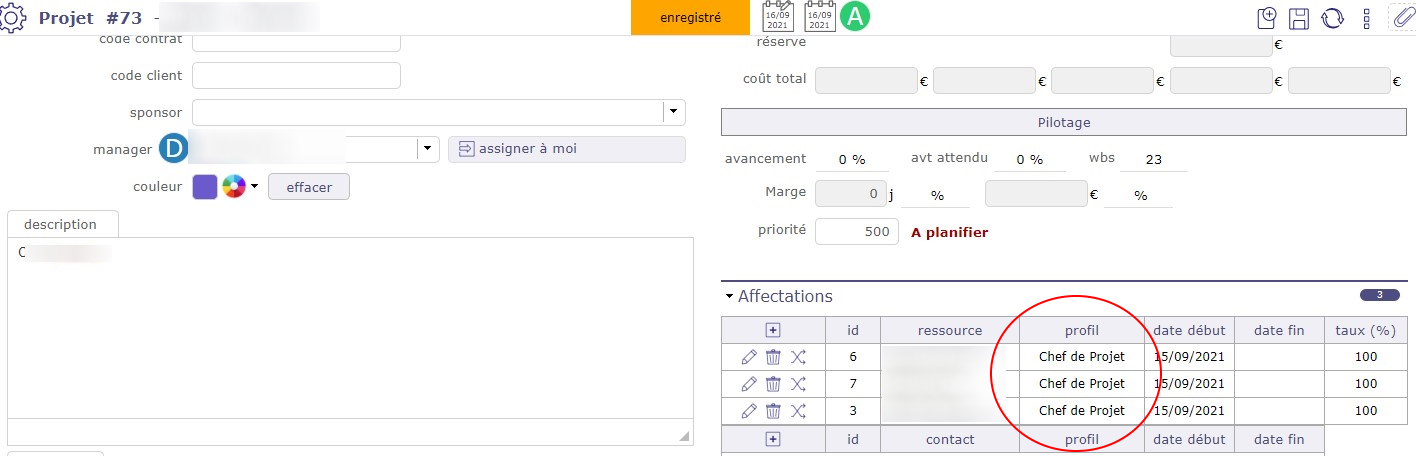Select the description tab

point(61,224)
